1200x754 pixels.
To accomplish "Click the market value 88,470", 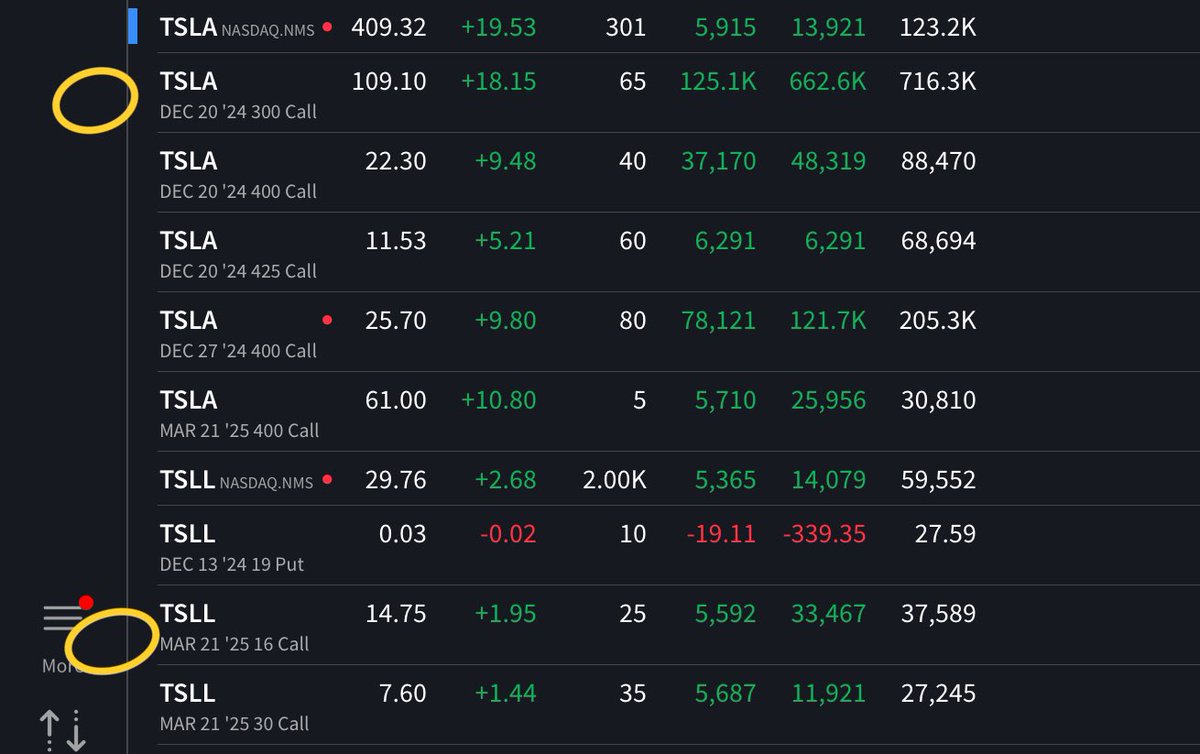I will [x=938, y=161].
